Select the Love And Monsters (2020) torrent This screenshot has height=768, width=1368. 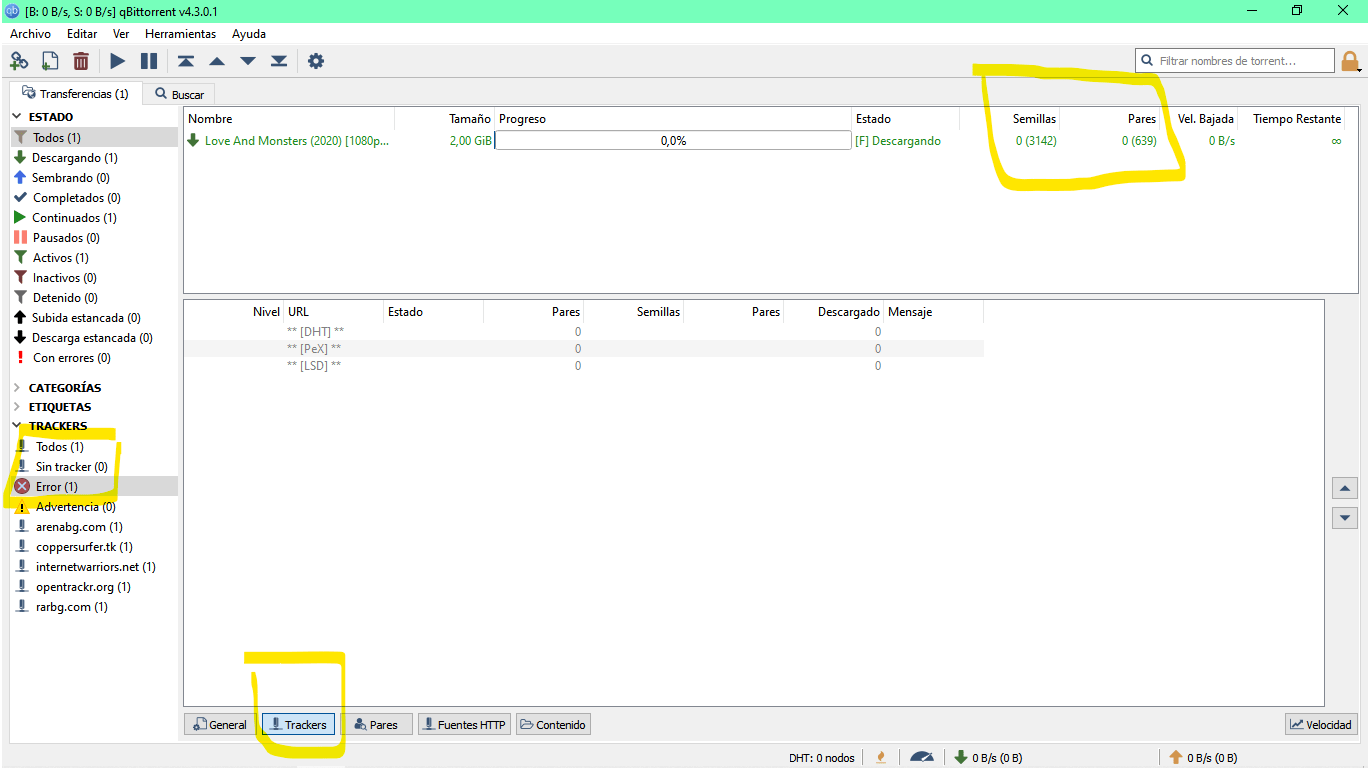(296, 141)
